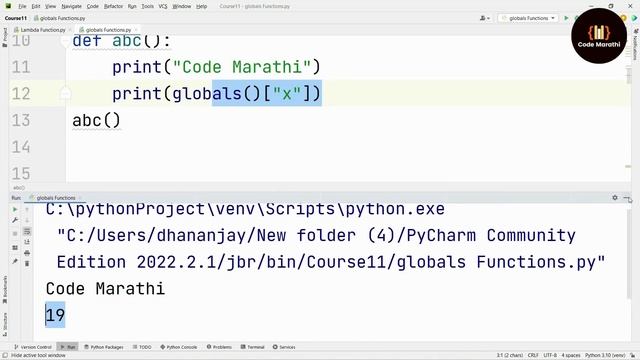The width and height of the screenshot is (640, 360).
Task: Click the JetBrains toolbox icon at toolbar end
Action: [x=635, y=18]
